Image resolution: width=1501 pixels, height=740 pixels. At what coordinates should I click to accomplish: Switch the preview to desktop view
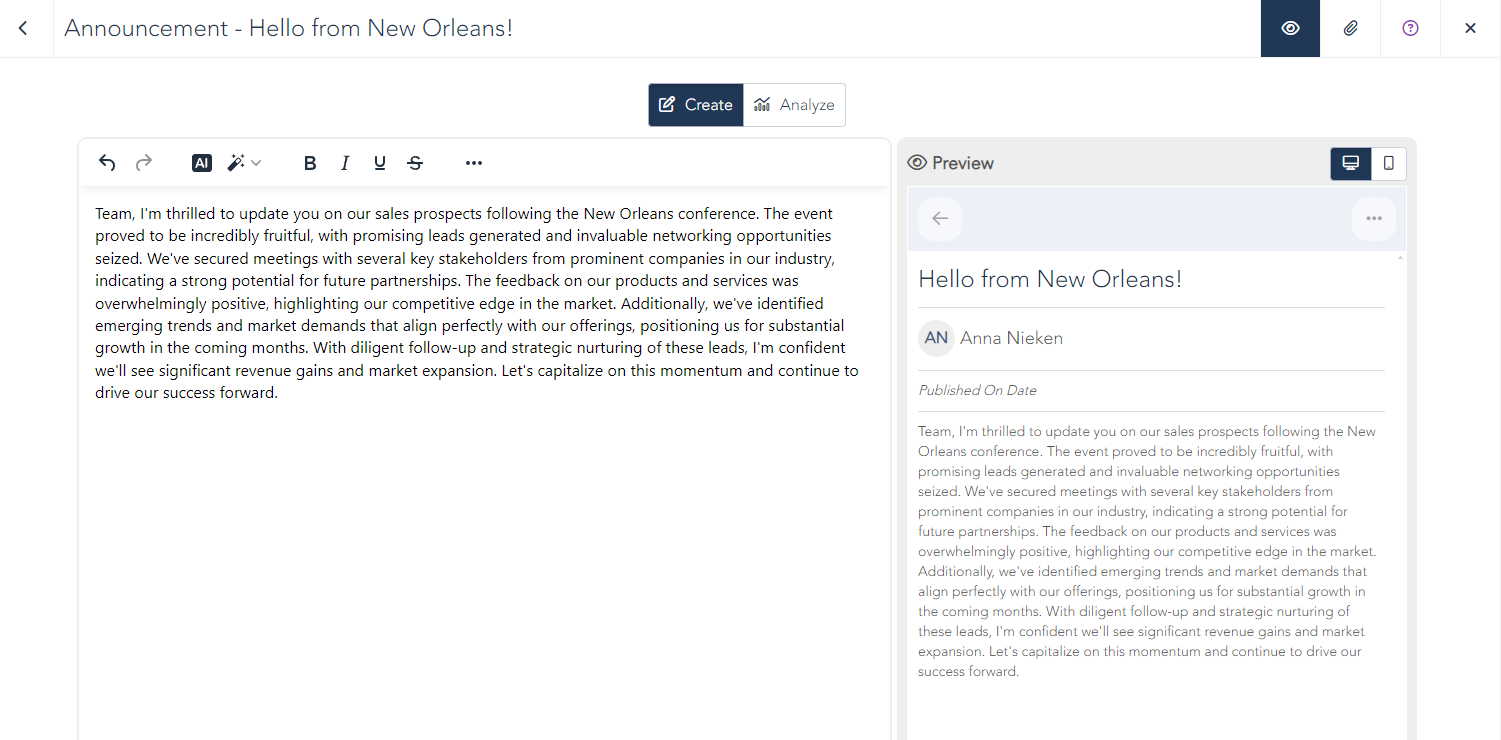pos(1350,163)
